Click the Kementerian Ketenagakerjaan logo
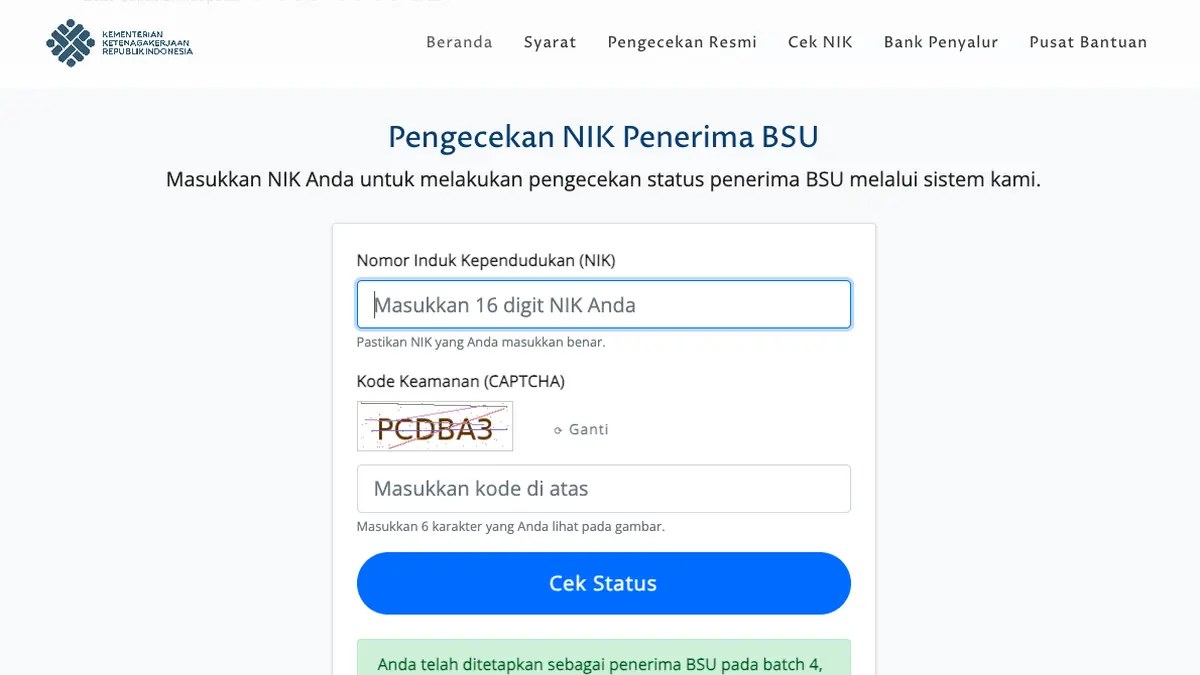 [119, 42]
